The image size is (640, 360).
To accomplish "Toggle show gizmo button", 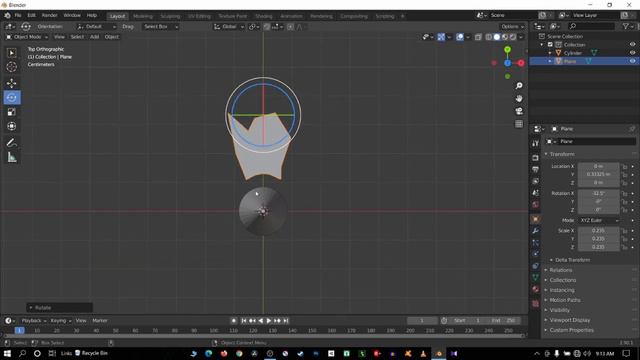I will coord(441,37).
